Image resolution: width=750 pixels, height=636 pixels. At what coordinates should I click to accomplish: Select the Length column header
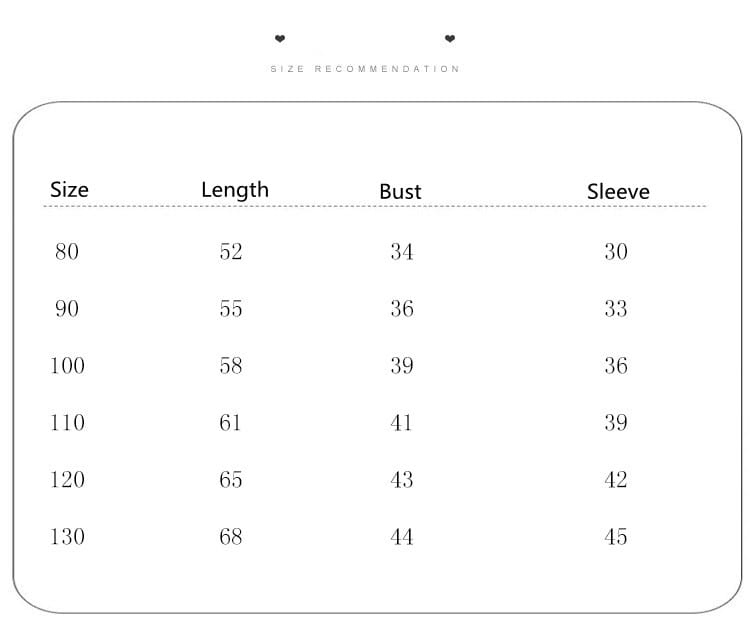tap(235, 189)
